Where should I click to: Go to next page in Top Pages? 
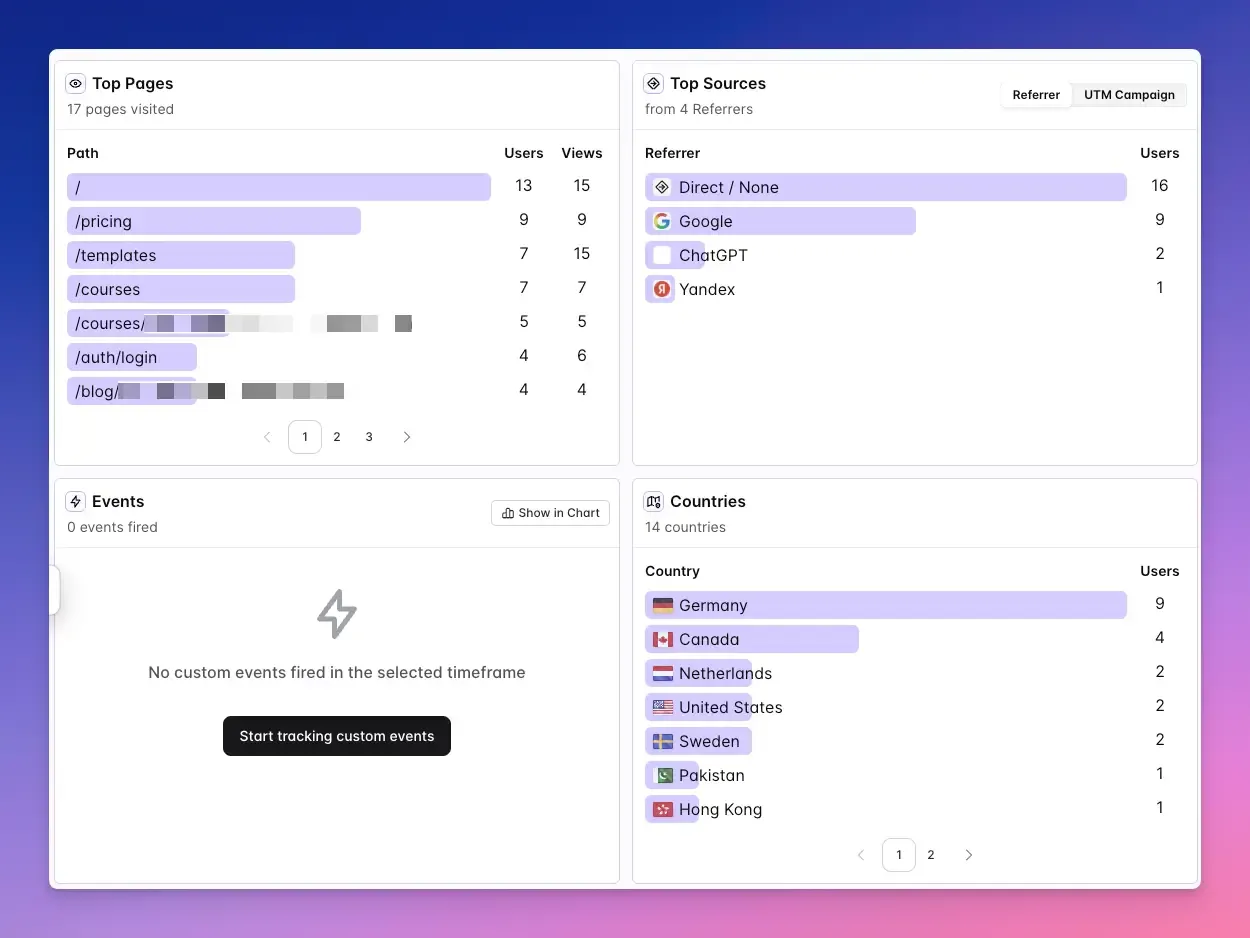coord(406,437)
